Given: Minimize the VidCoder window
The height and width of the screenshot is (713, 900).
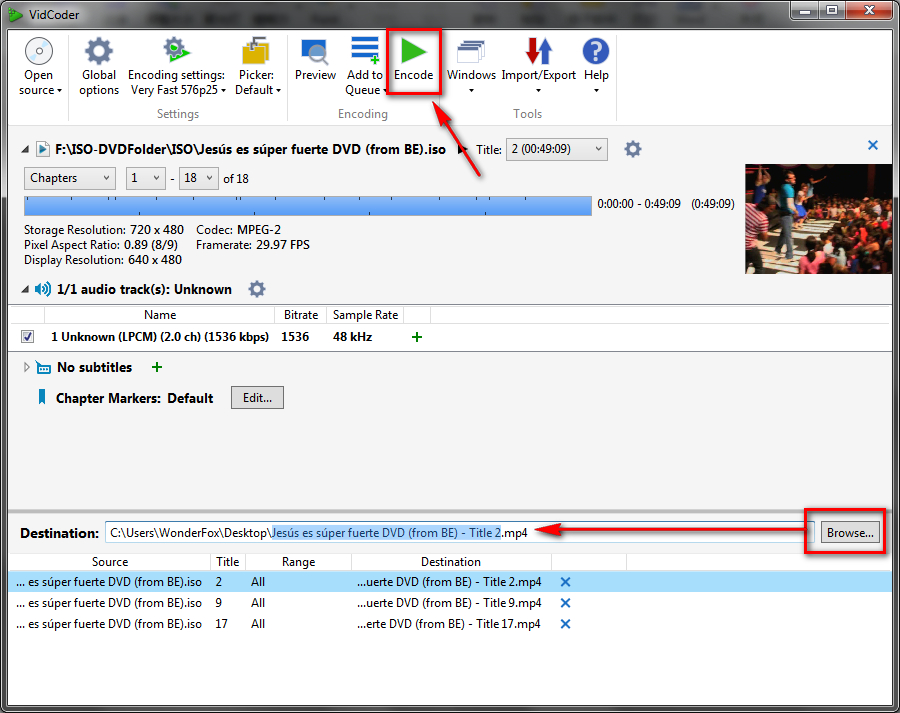Looking at the screenshot, I should click(x=805, y=11).
